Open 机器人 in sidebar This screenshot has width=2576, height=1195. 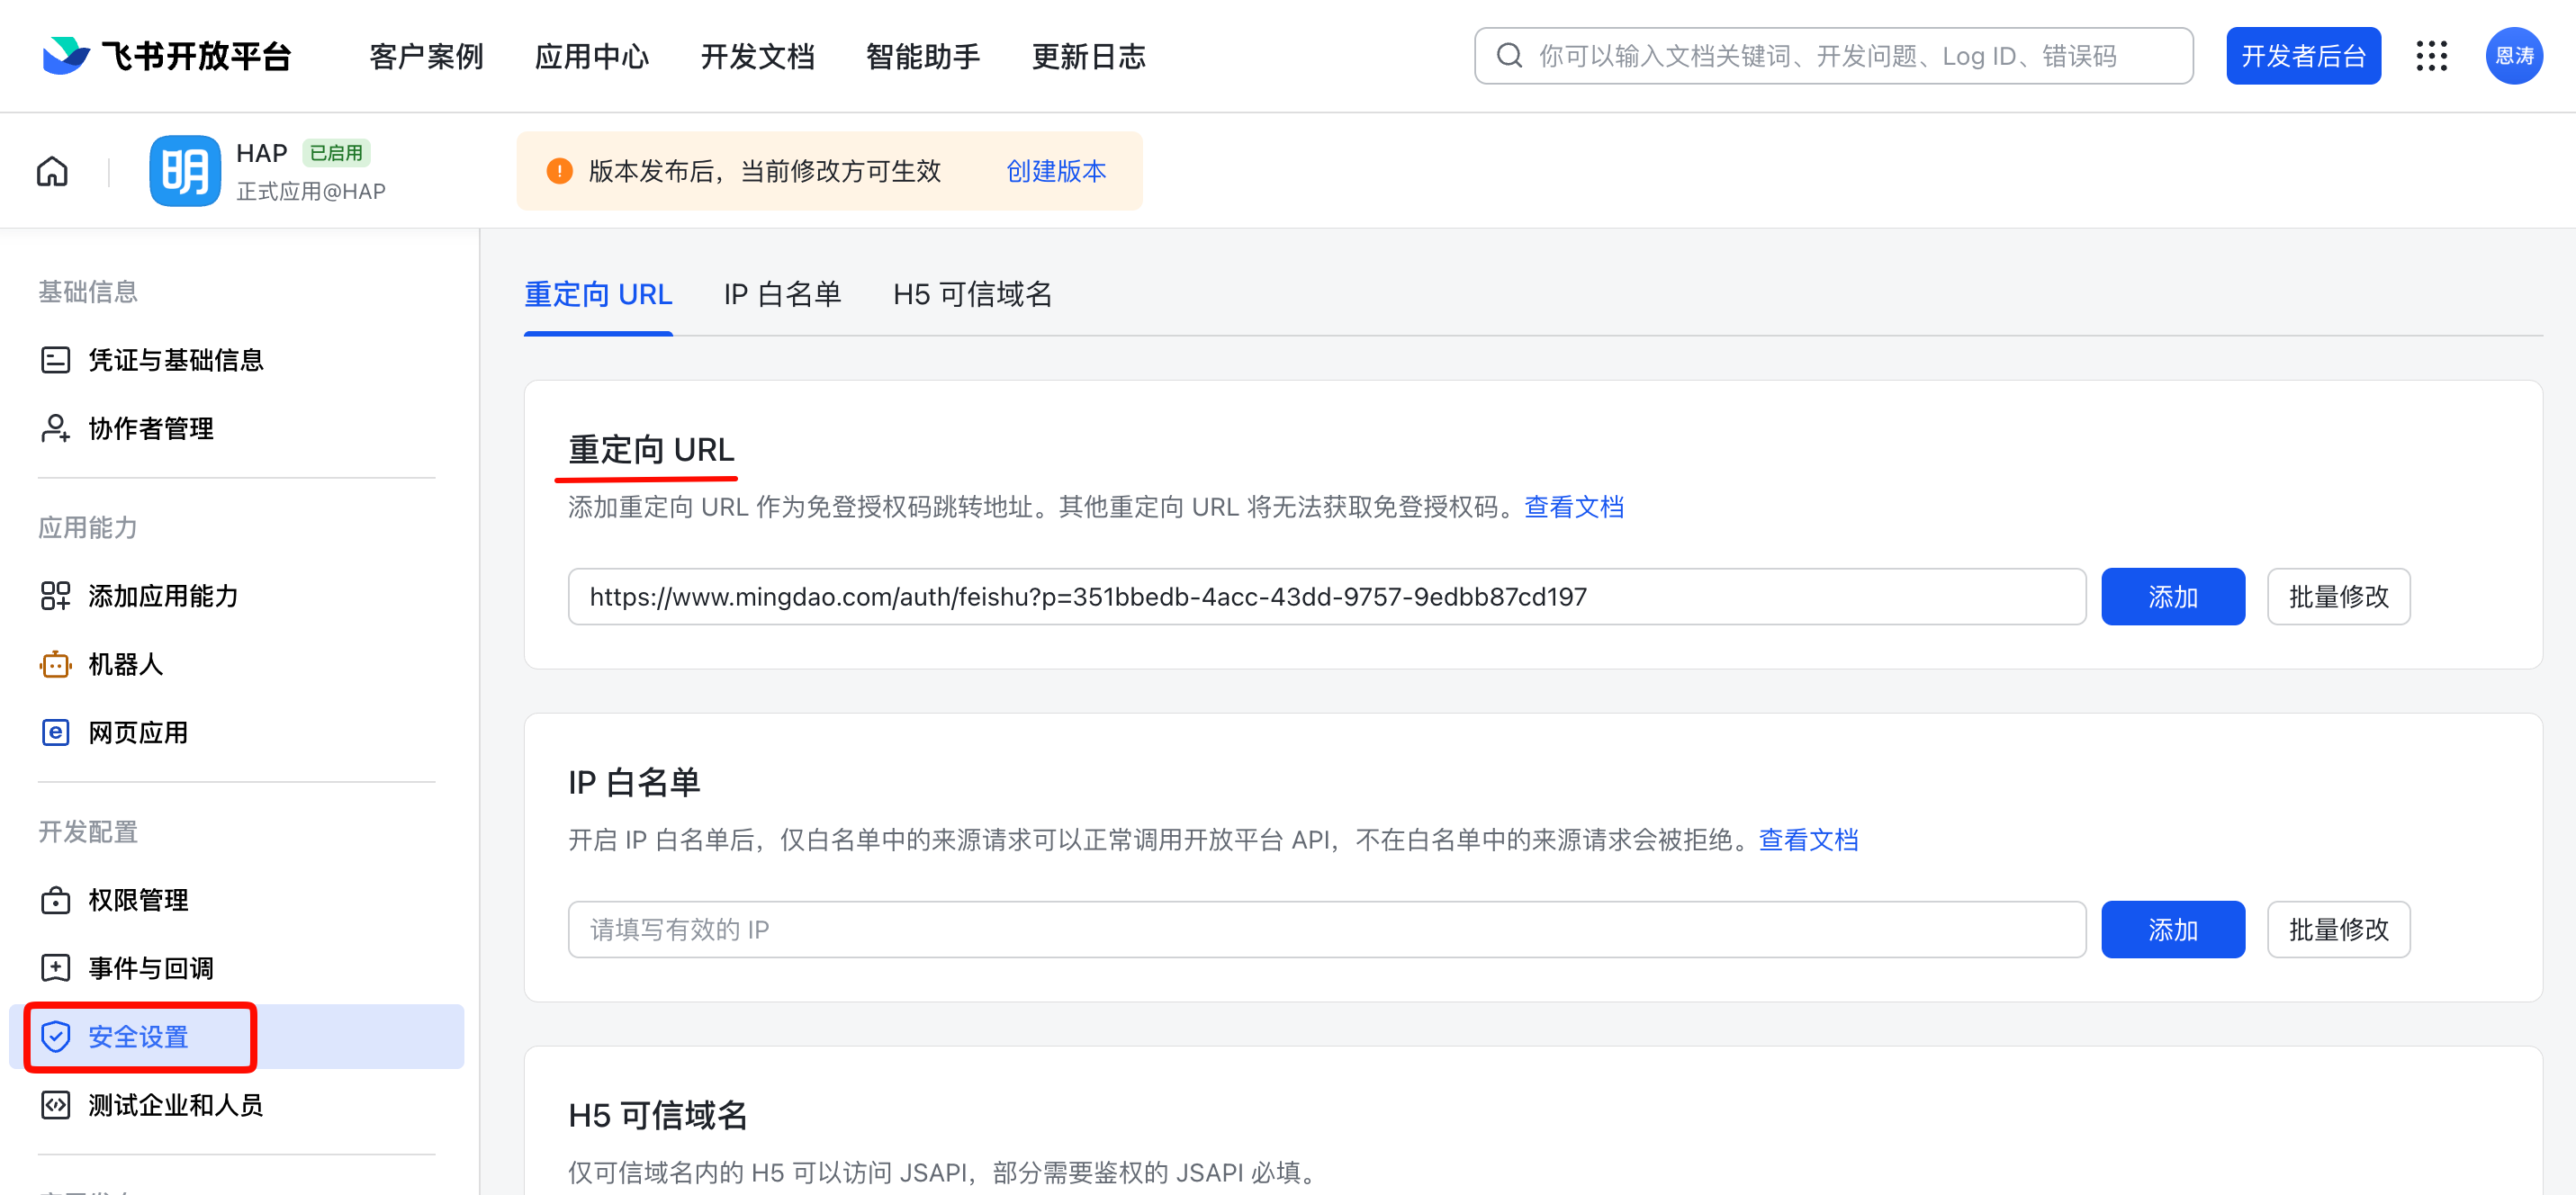point(236,664)
